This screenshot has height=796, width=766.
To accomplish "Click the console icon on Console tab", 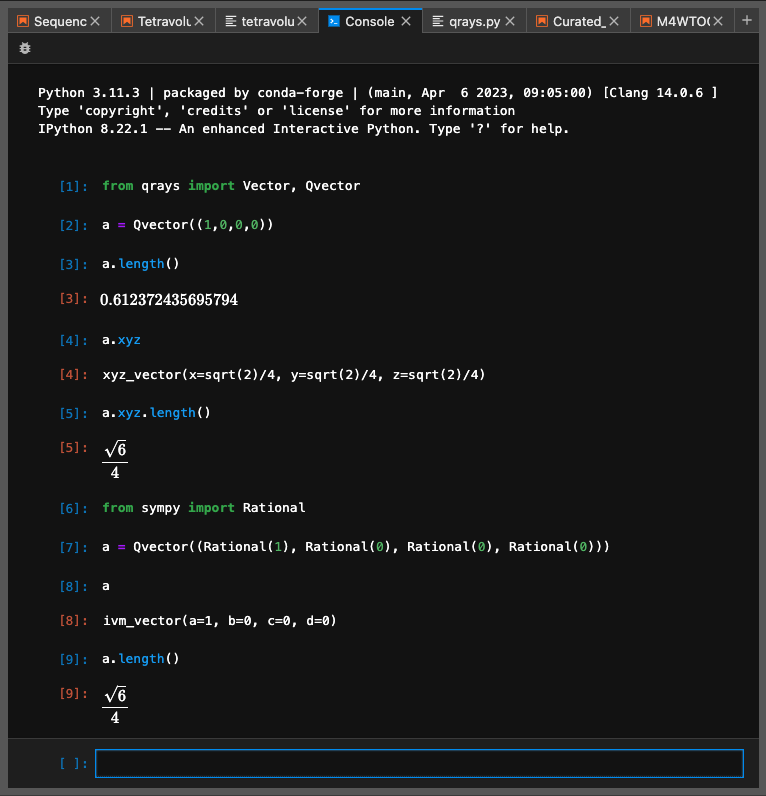I will click(x=334, y=21).
